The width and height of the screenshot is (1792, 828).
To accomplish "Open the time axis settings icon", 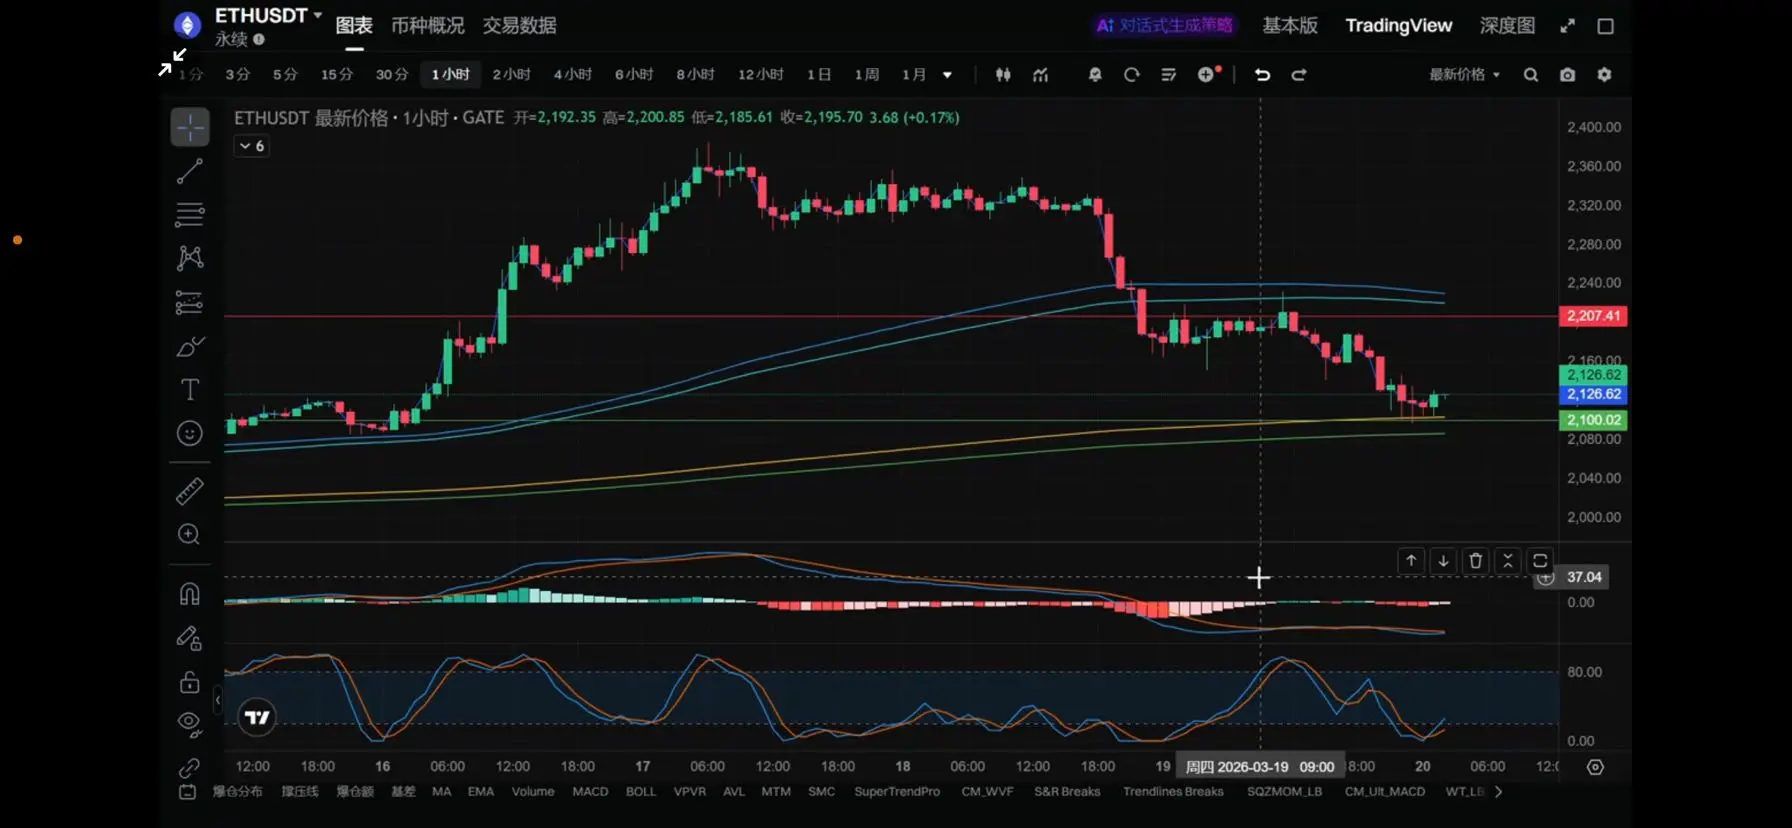I will 1596,767.
